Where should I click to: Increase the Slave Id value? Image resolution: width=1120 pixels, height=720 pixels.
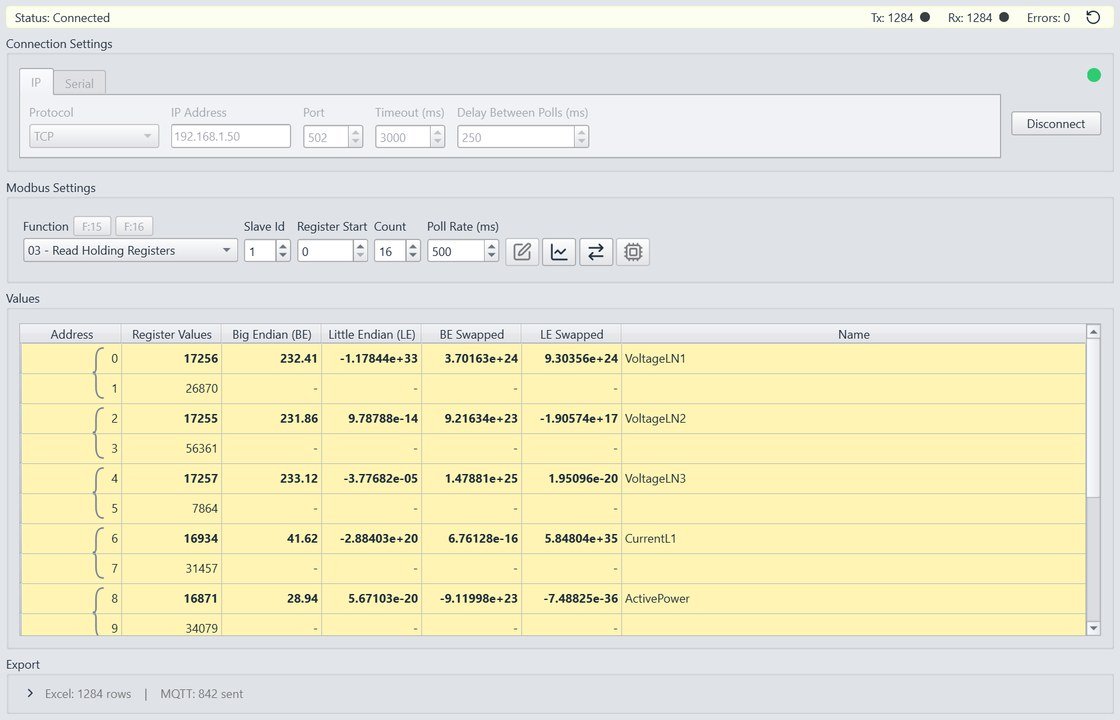click(x=283, y=246)
